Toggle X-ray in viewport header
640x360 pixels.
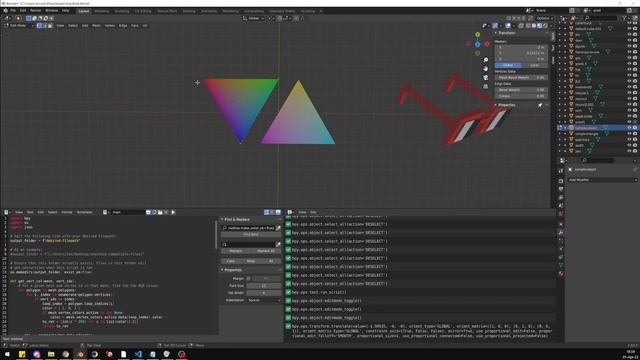[x=521, y=25]
